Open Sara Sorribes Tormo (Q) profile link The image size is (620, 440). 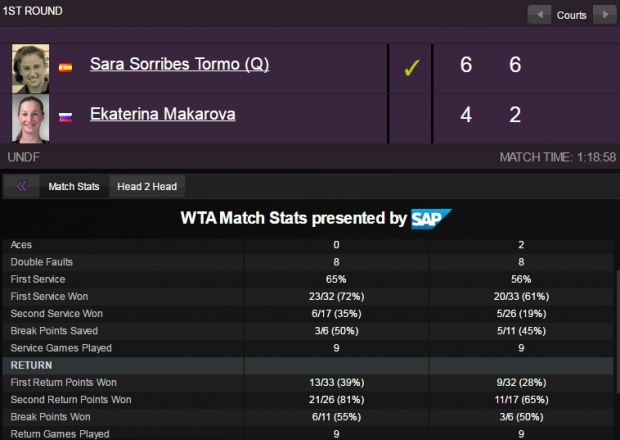(x=180, y=64)
